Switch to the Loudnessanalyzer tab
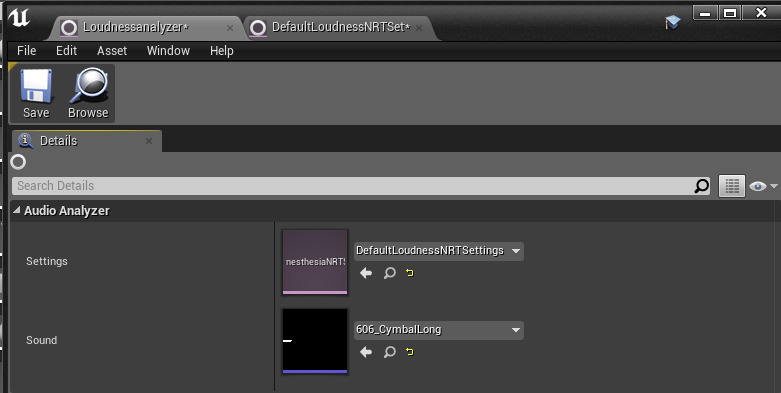The width and height of the screenshot is (781, 393). 144,27
